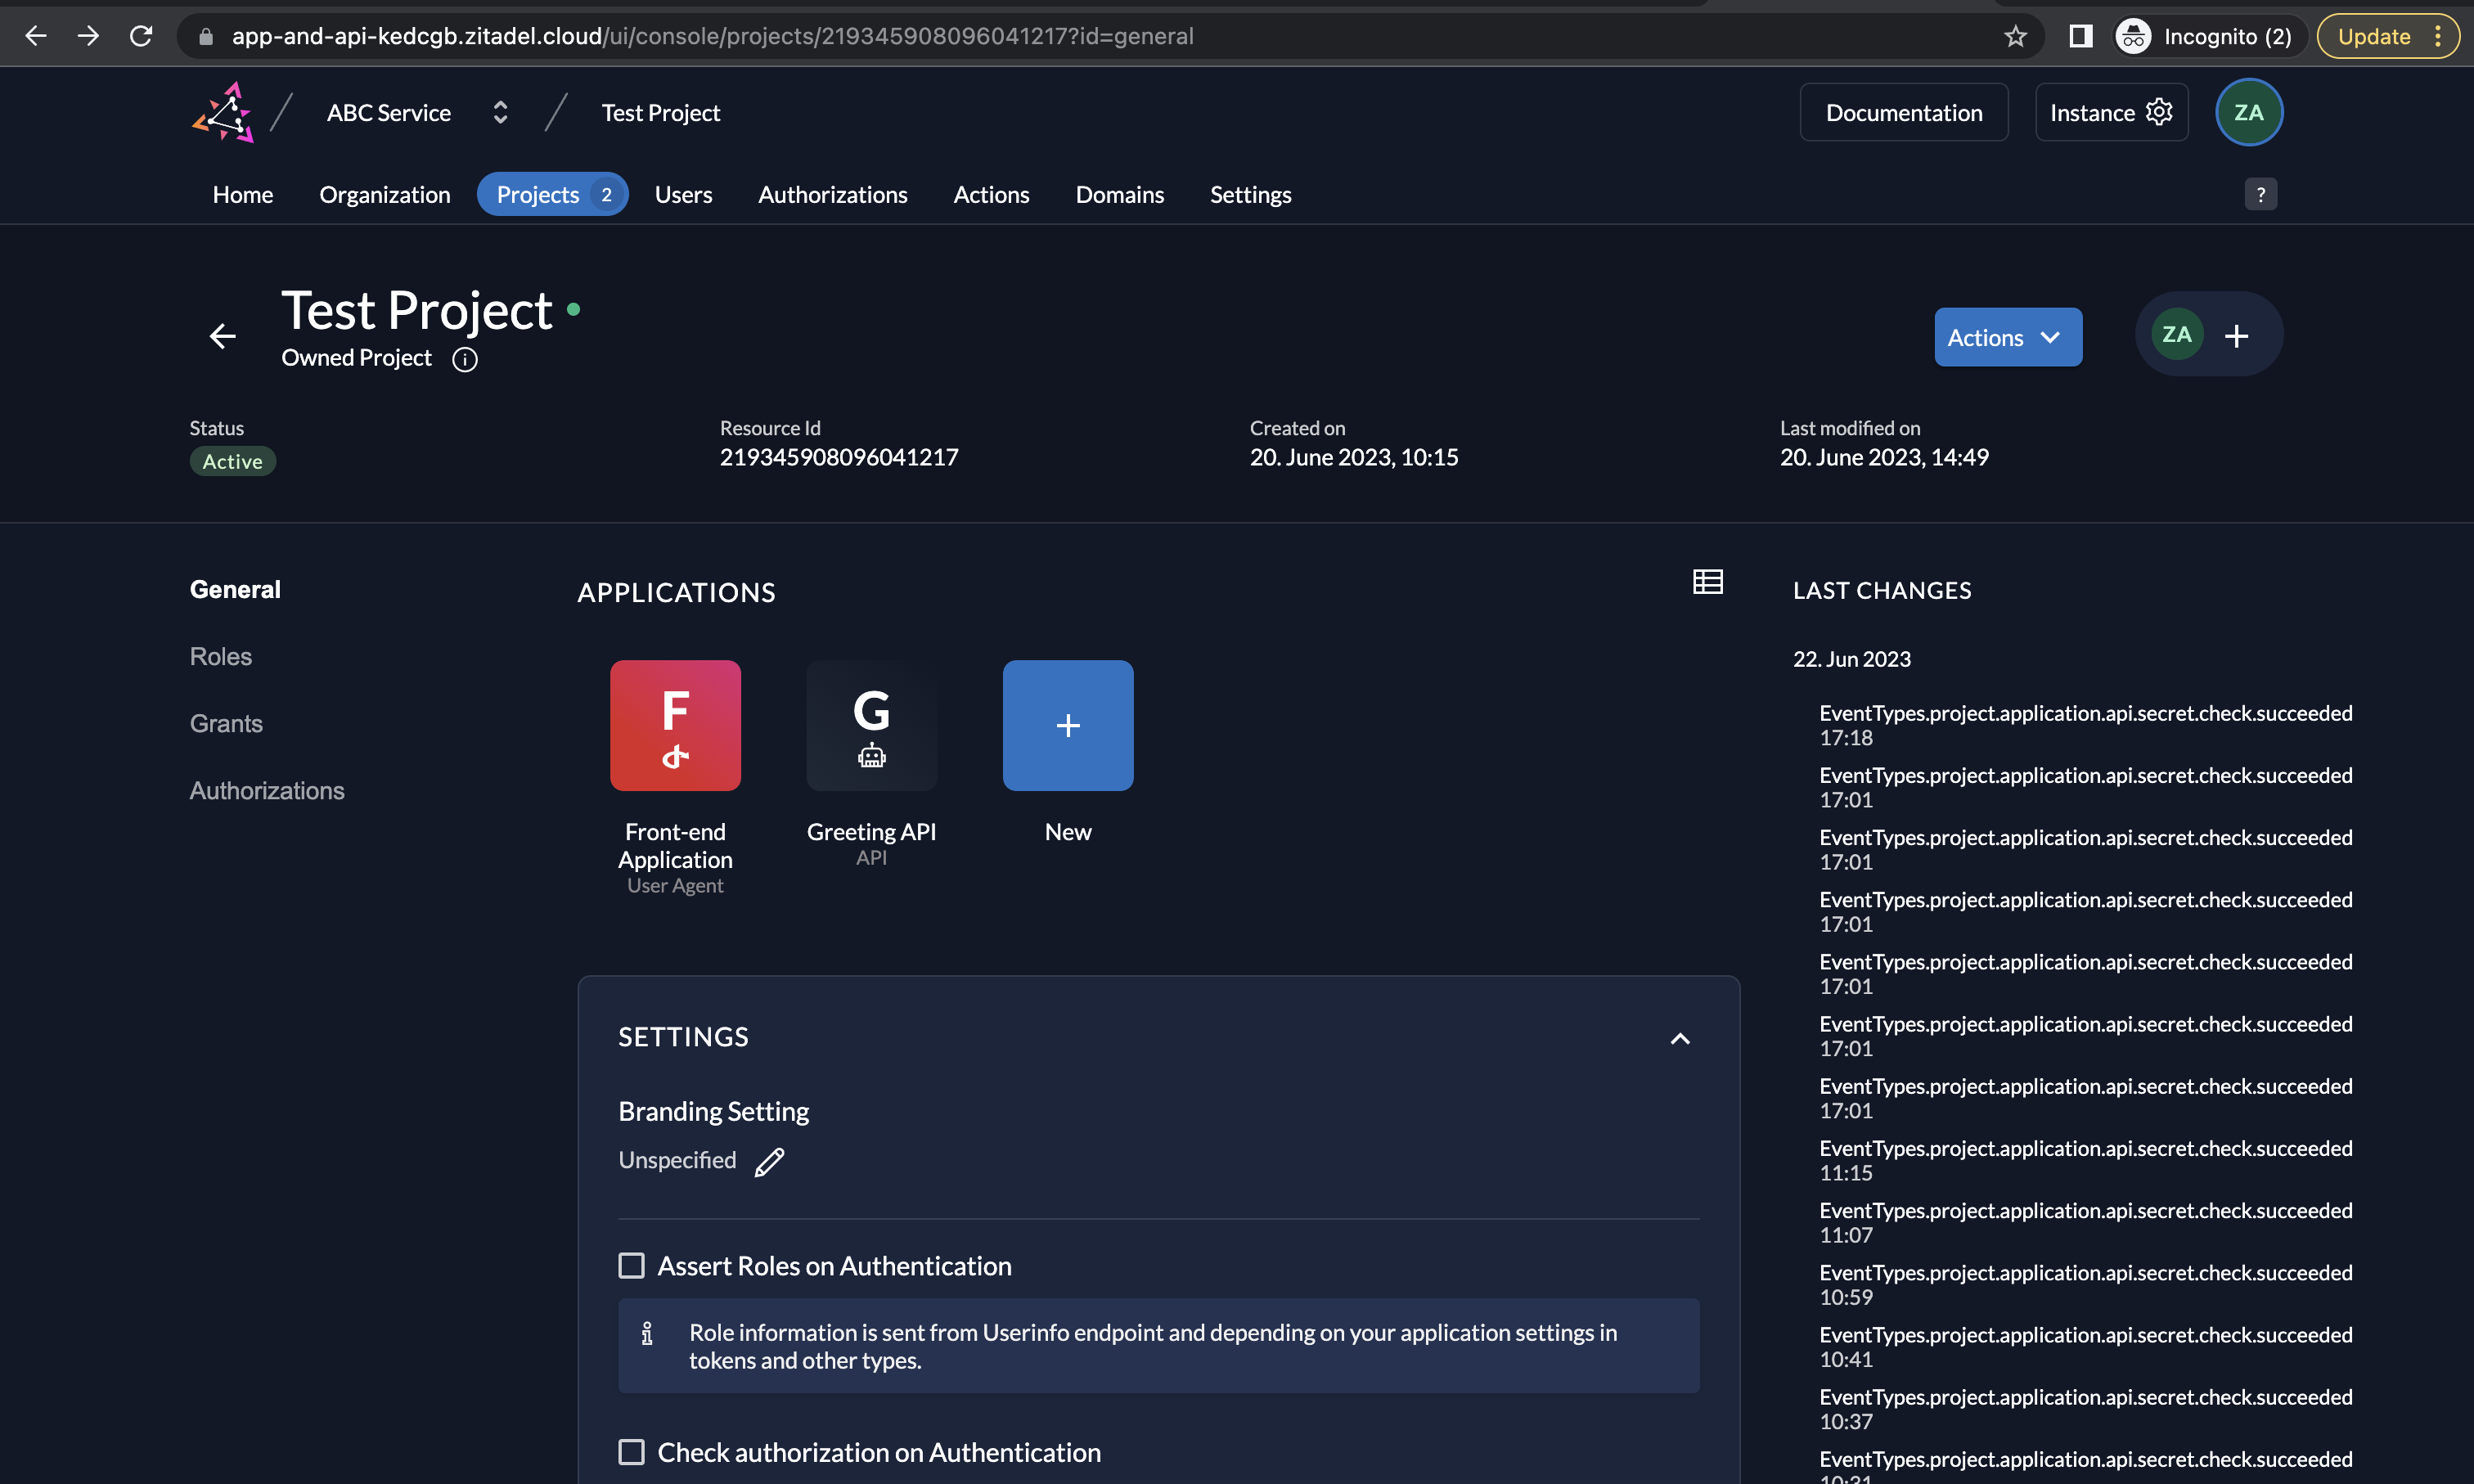
Task: Click the question mark help icon
Action: pos(2260,194)
